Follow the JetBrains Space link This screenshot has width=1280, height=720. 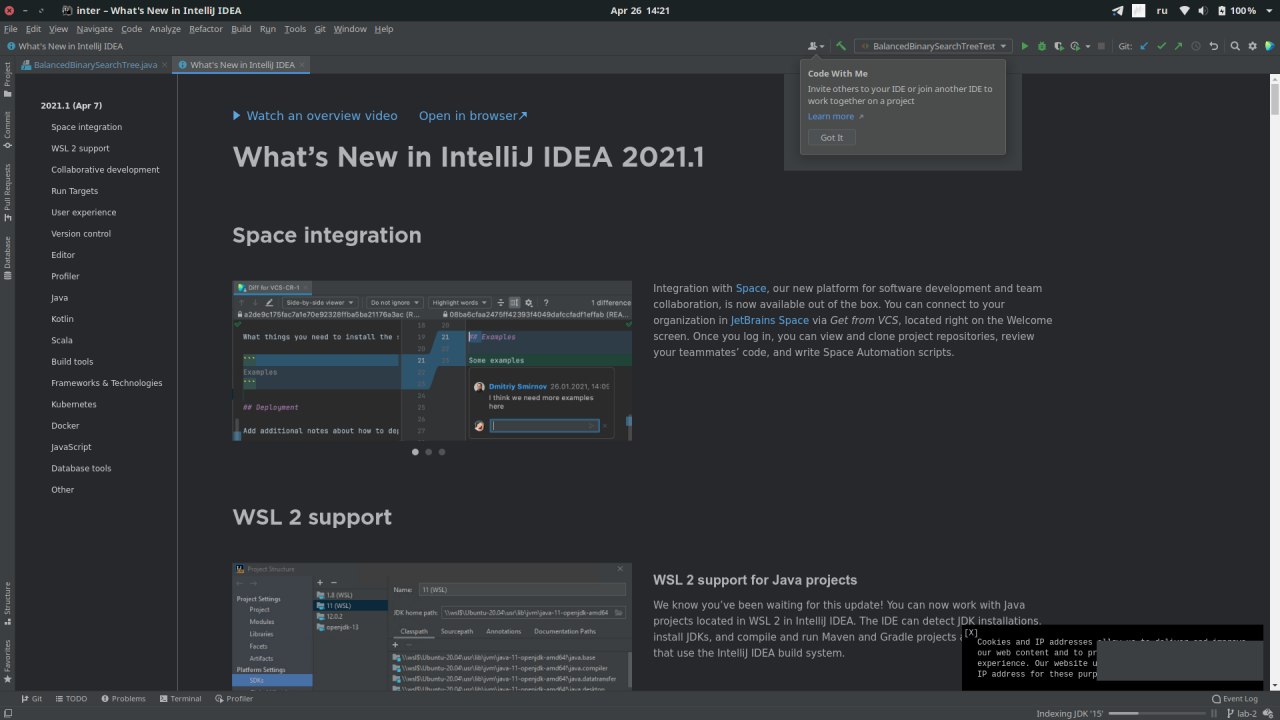click(x=770, y=320)
